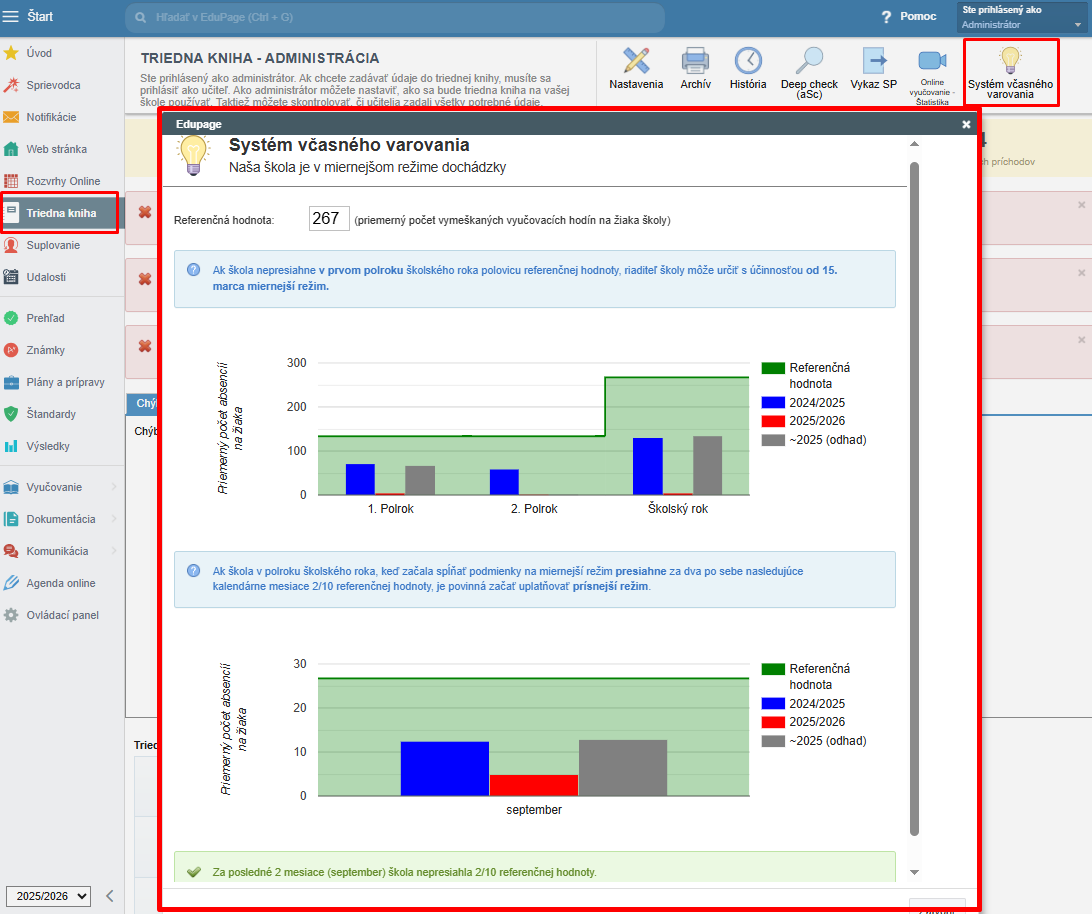Click Systém včasného varovania lightbulb
This screenshot has width=1092, height=914.
coord(1010,72)
